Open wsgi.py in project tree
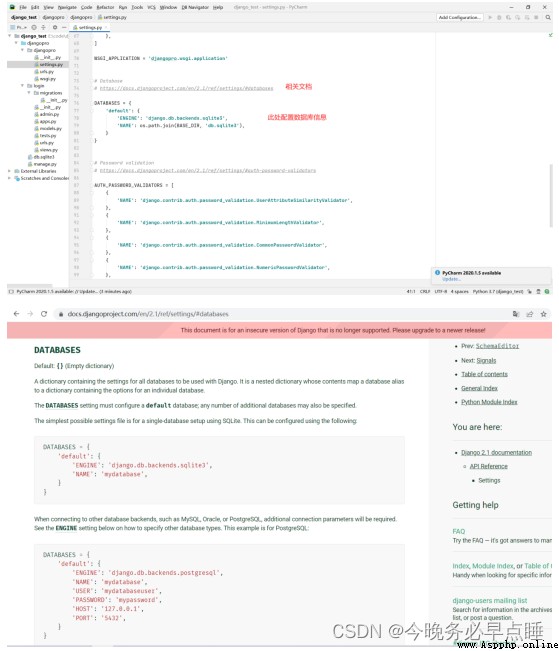Viewport: 559px width, 651px height. (x=45, y=79)
